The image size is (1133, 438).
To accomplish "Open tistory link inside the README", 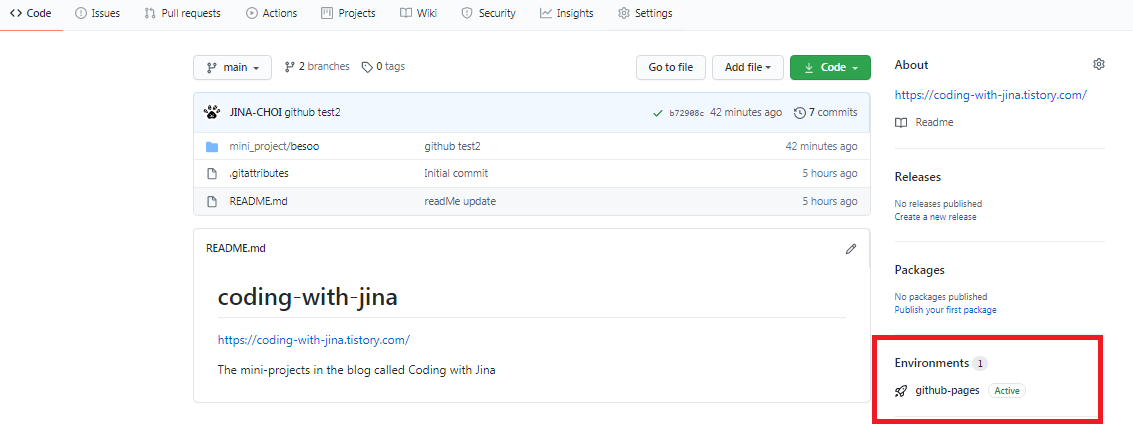I will click(x=314, y=340).
